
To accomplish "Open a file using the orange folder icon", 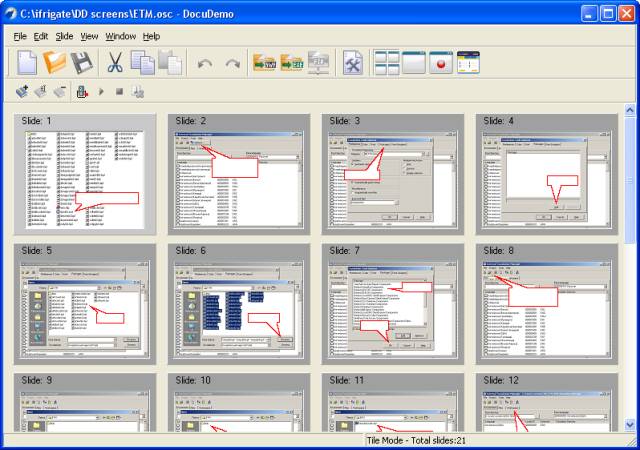I will [54, 63].
